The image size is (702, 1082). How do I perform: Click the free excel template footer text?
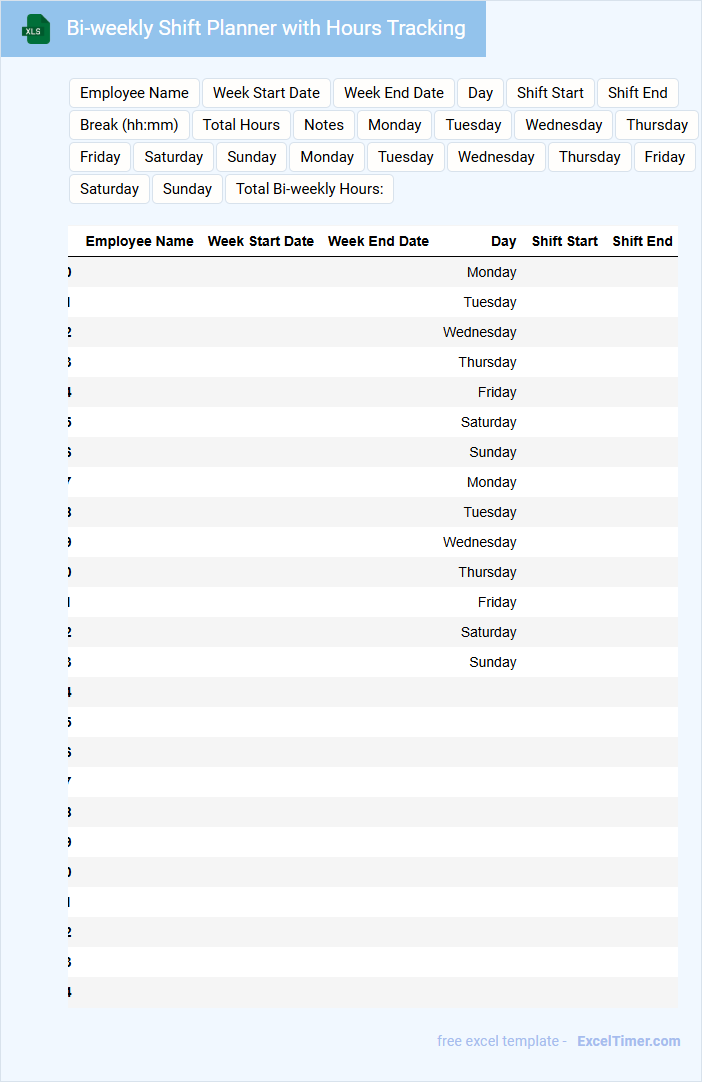(x=501, y=1041)
